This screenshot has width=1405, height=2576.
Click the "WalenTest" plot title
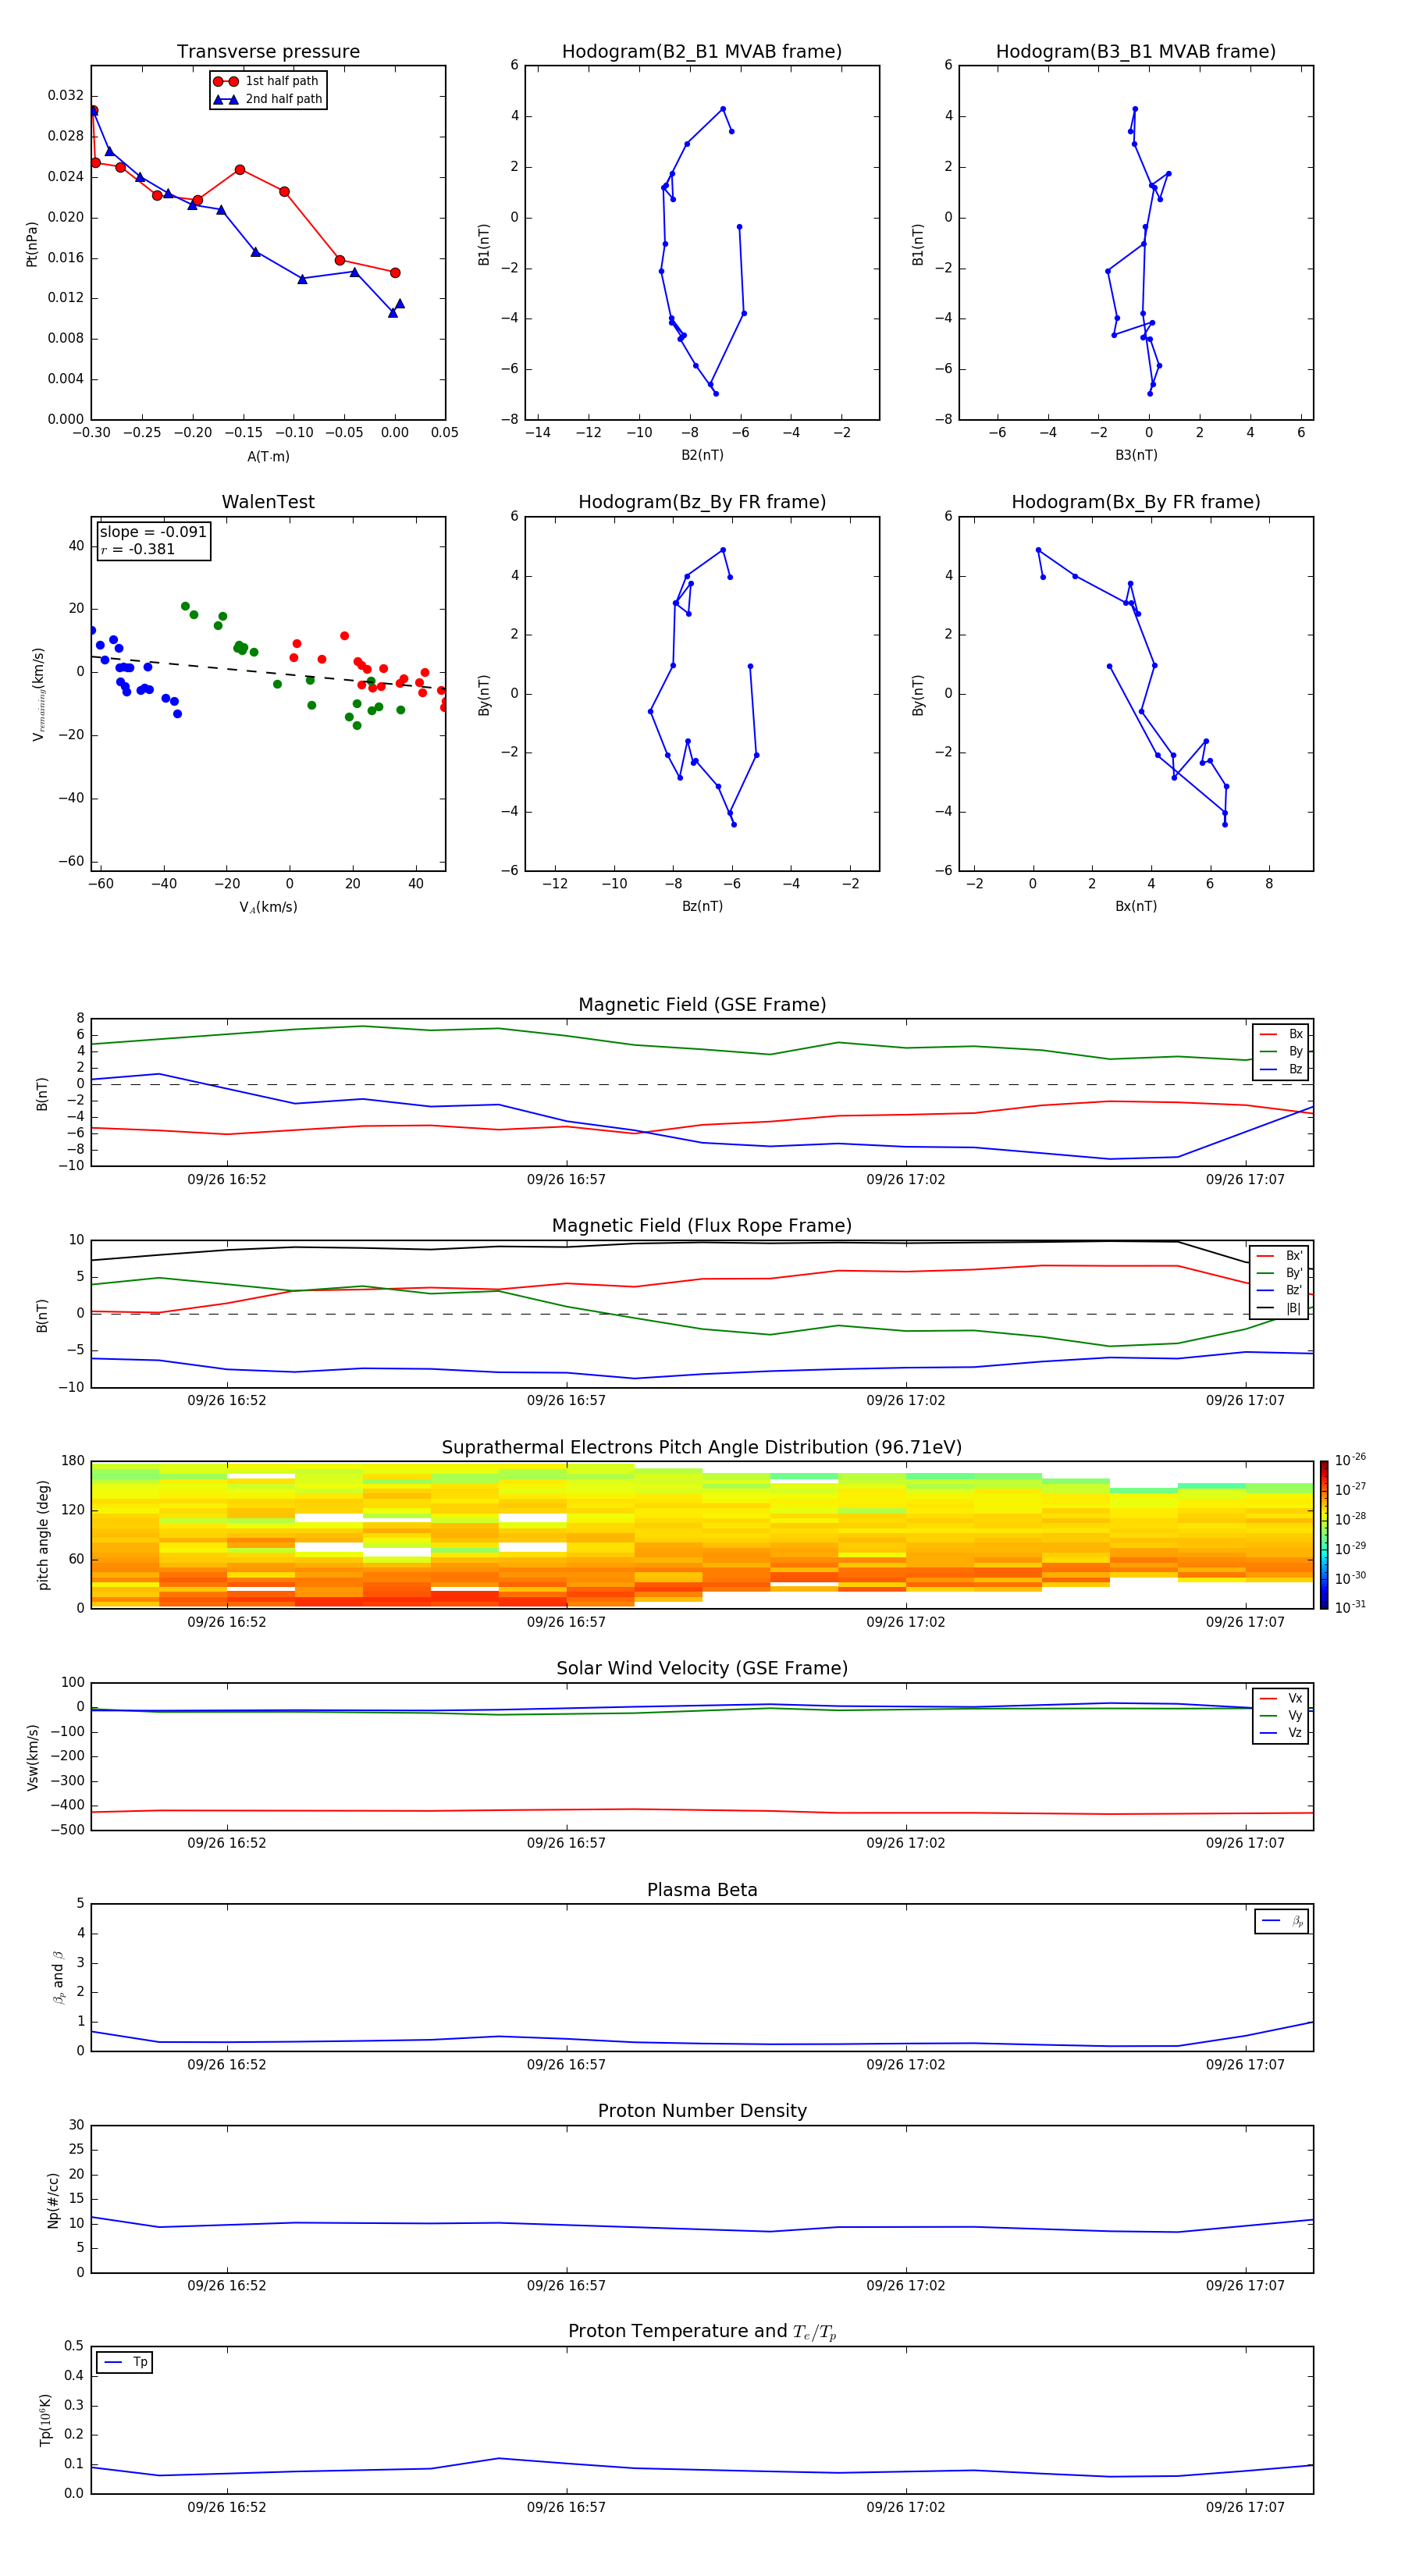(268, 502)
